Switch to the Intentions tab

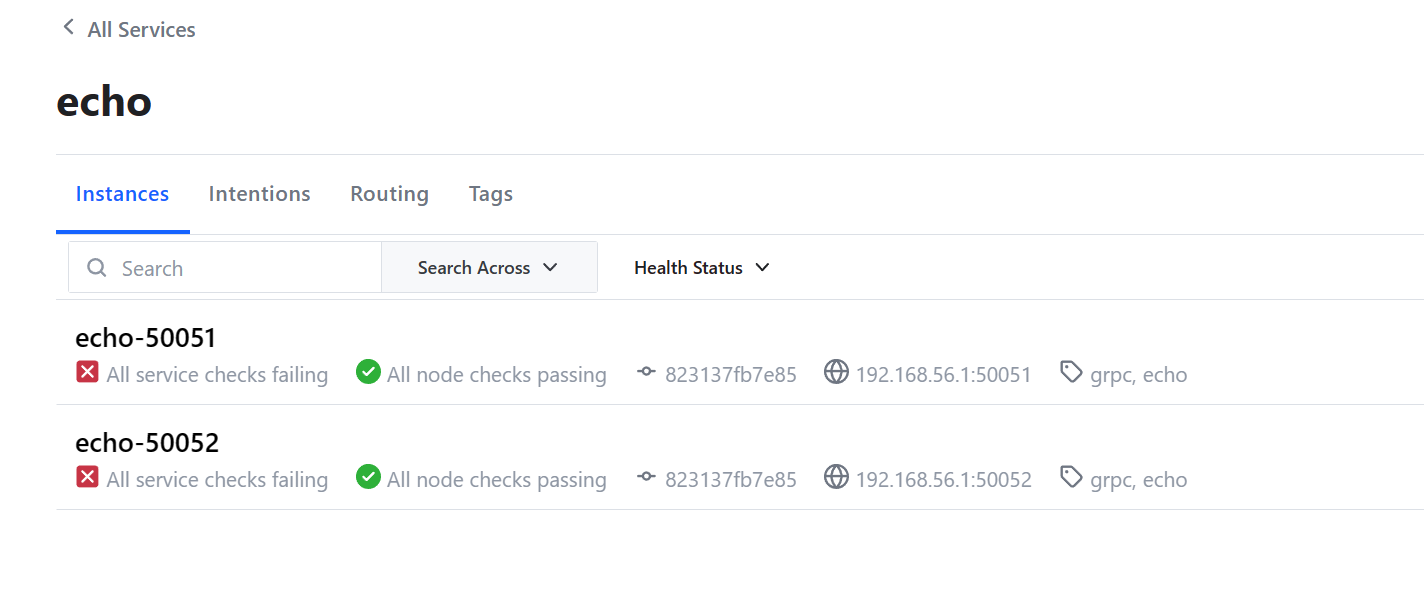(259, 194)
